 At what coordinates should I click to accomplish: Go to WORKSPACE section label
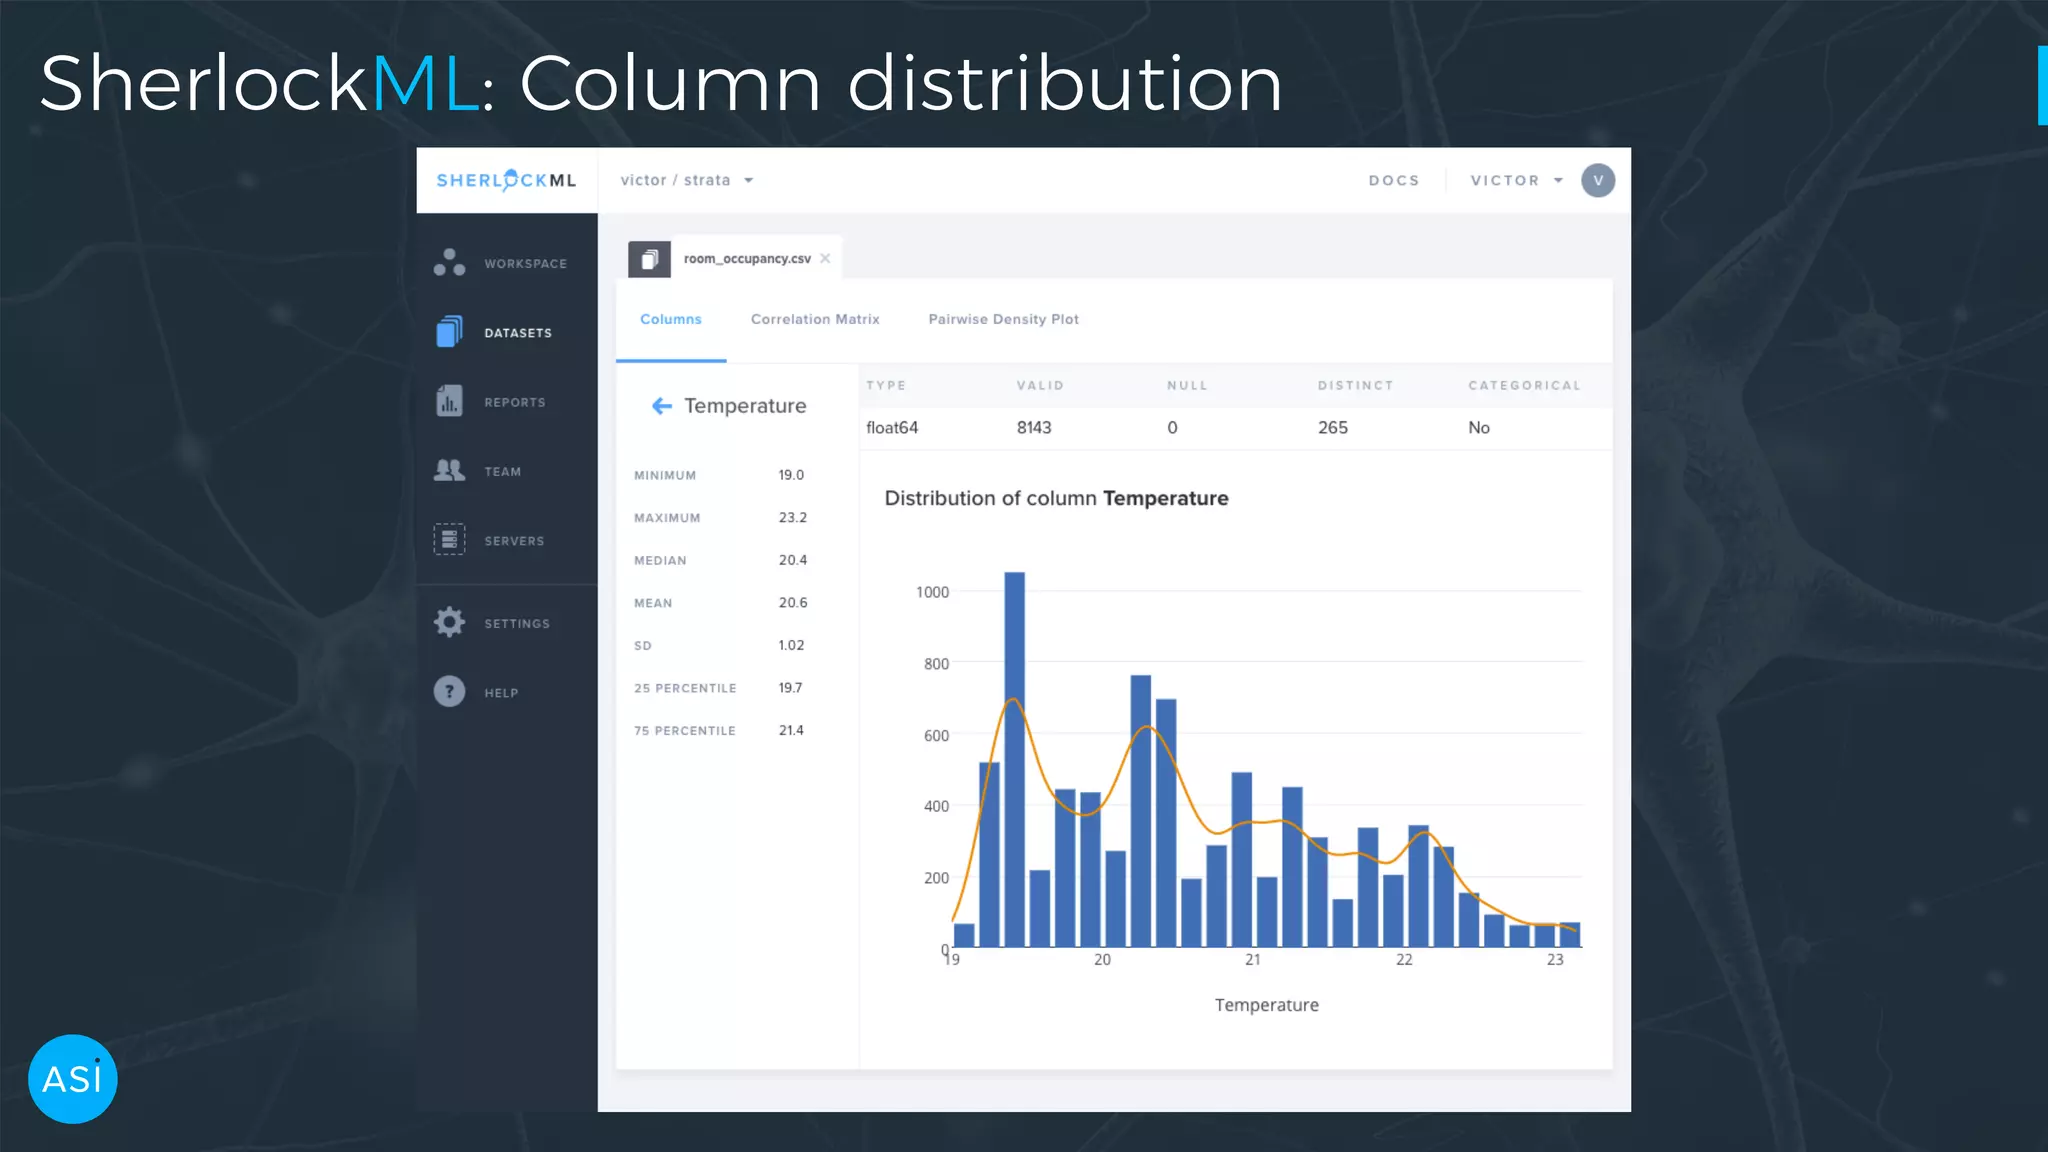pyautogui.click(x=525, y=263)
